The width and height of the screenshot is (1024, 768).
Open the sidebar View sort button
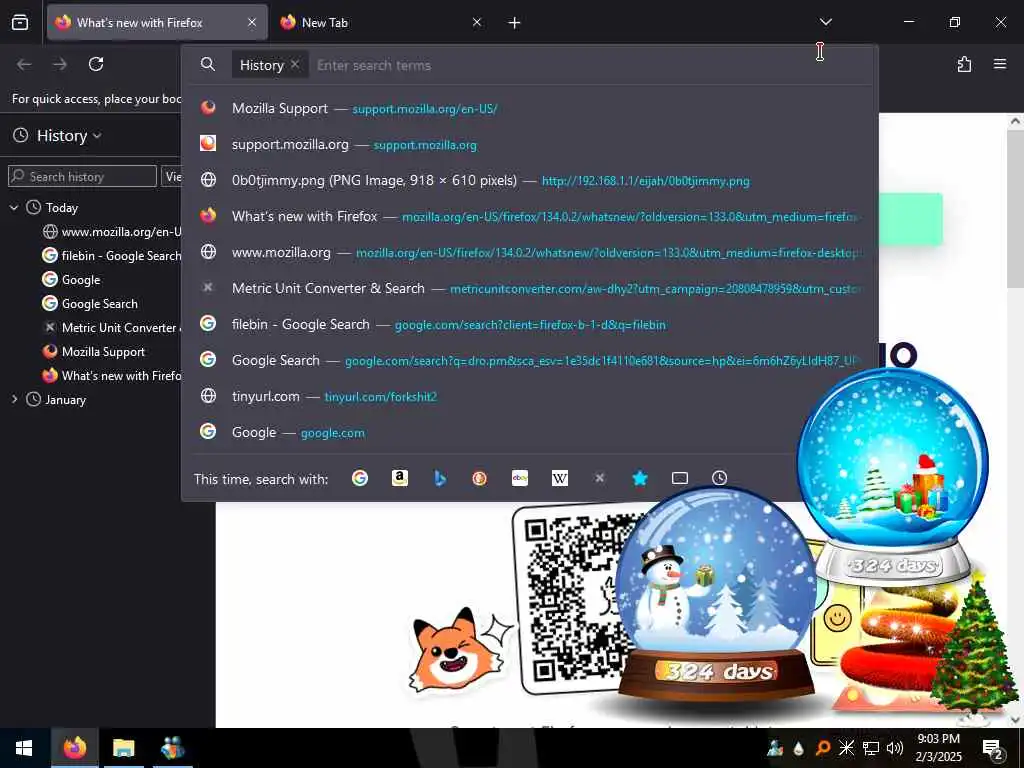tap(171, 176)
